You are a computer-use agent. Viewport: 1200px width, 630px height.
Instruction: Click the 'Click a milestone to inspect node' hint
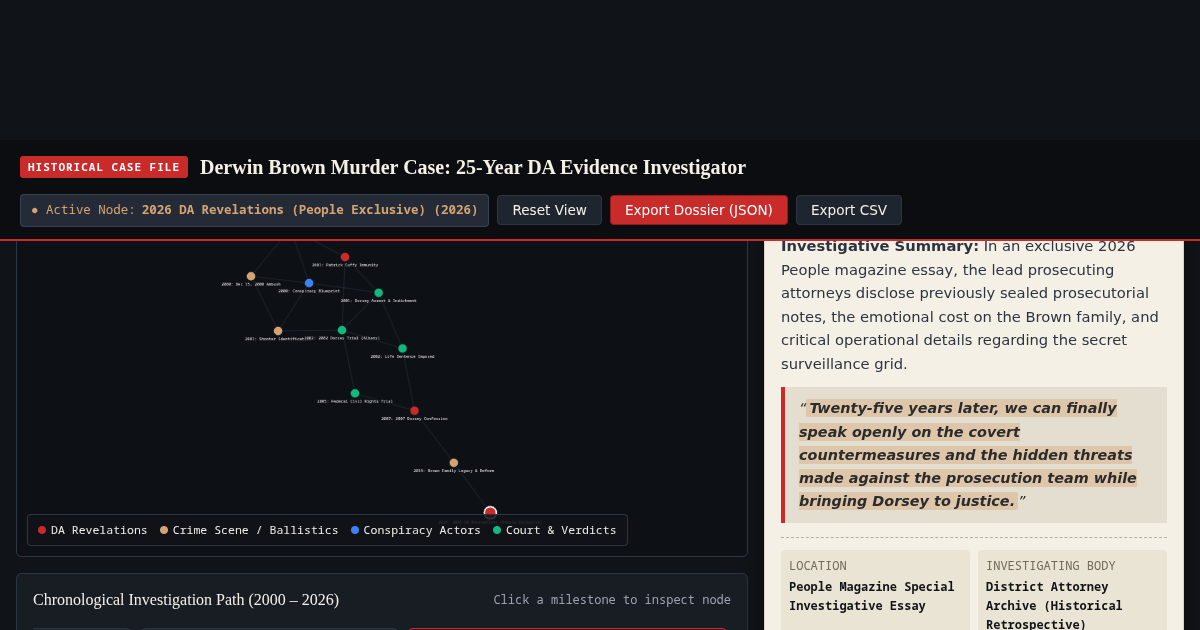click(612, 600)
